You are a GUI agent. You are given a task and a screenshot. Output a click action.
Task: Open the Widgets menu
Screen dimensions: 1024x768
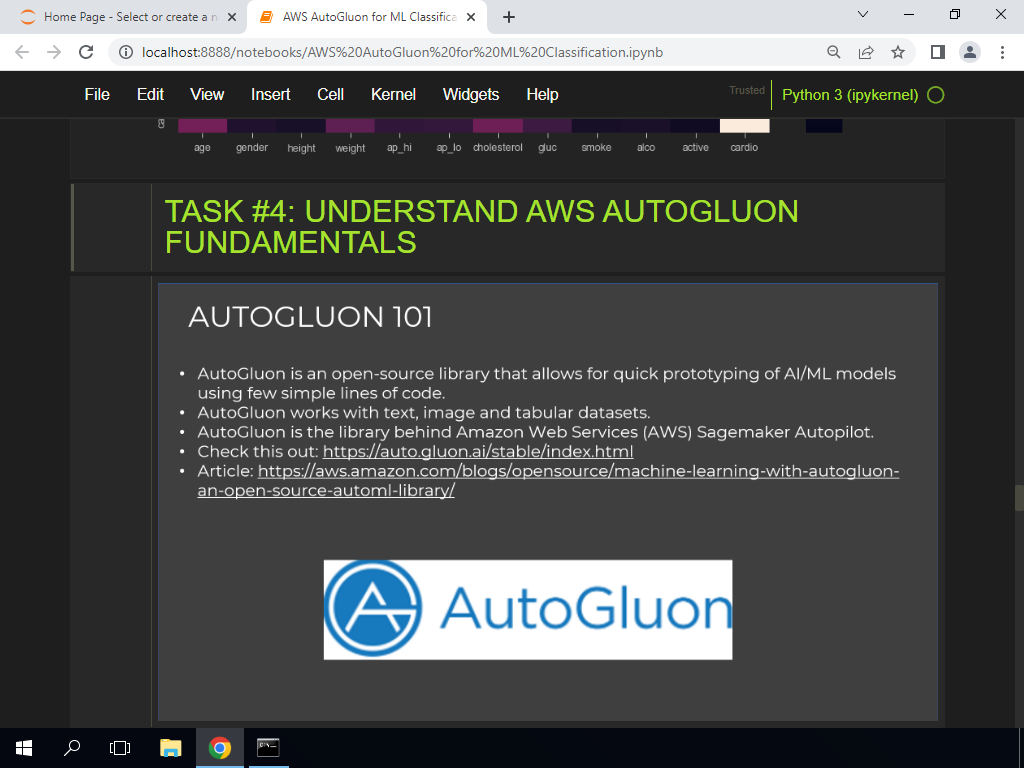pos(471,95)
